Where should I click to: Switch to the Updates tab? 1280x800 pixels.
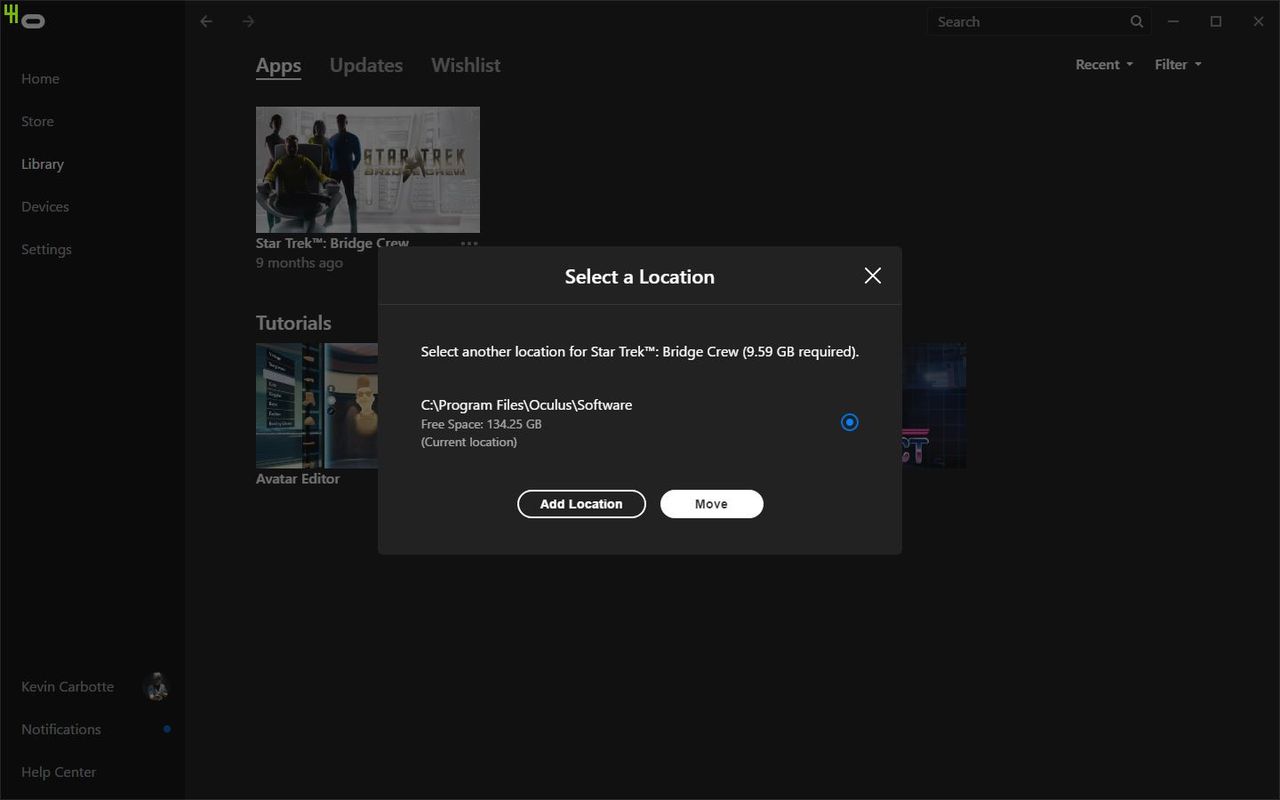pos(366,65)
